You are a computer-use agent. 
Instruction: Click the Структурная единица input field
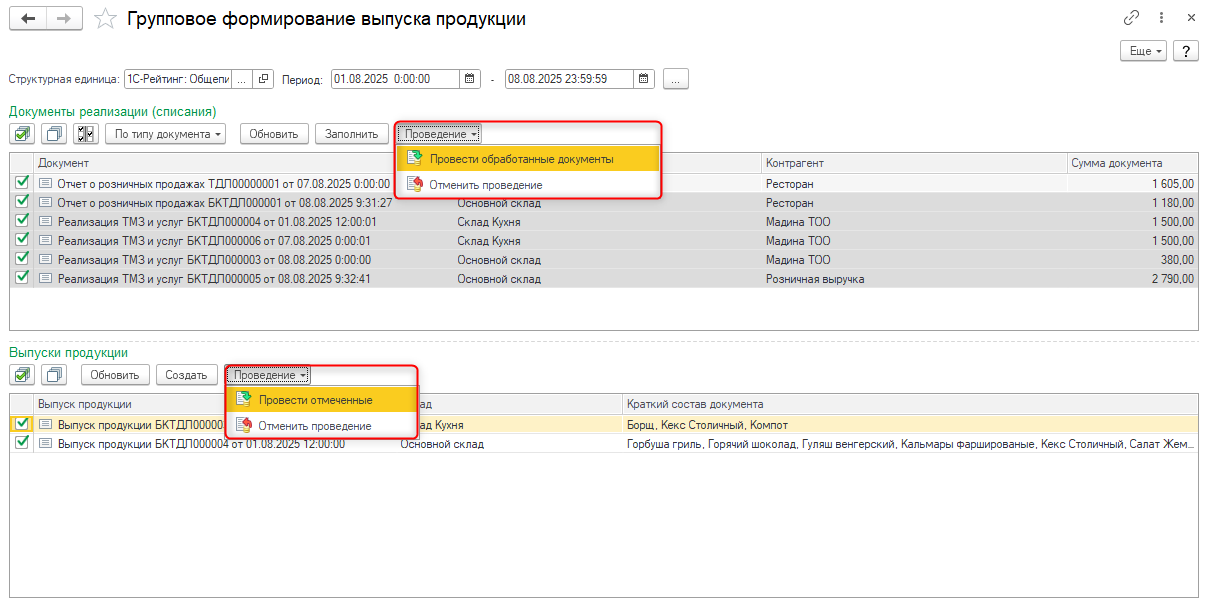pyautogui.click(x=177, y=79)
